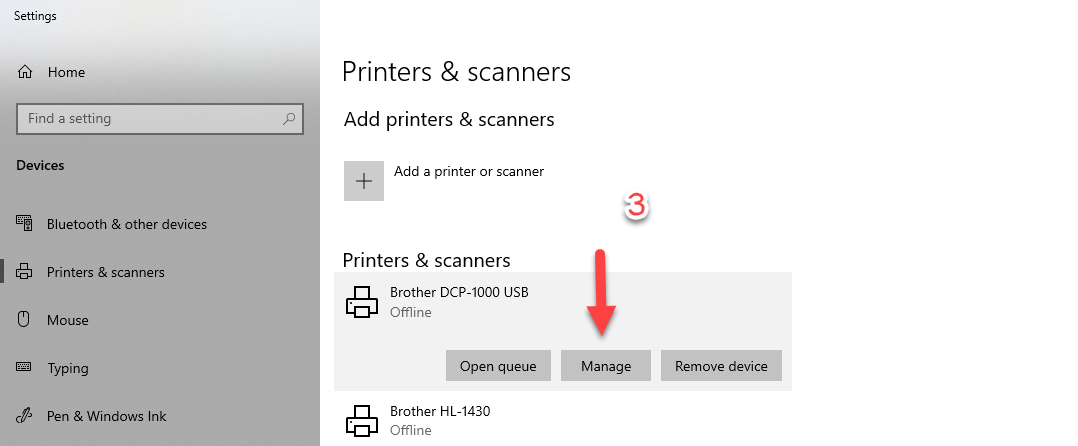This screenshot has height=446, width=1078.
Task: Select the Bluetooth & other devices icon
Action: coord(24,224)
